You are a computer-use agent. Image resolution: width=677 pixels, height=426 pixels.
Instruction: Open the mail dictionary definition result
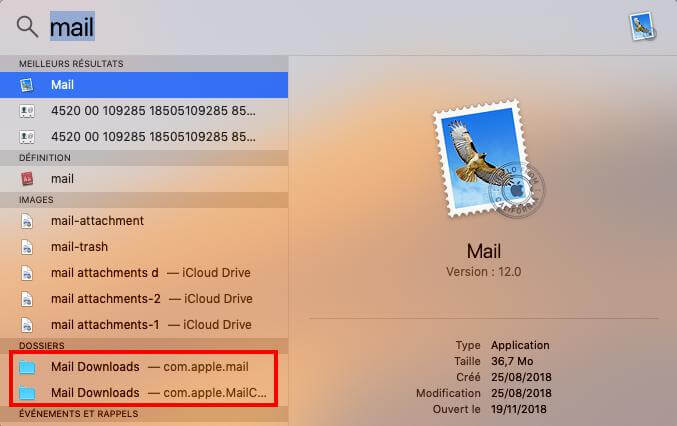click(x=144, y=179)
